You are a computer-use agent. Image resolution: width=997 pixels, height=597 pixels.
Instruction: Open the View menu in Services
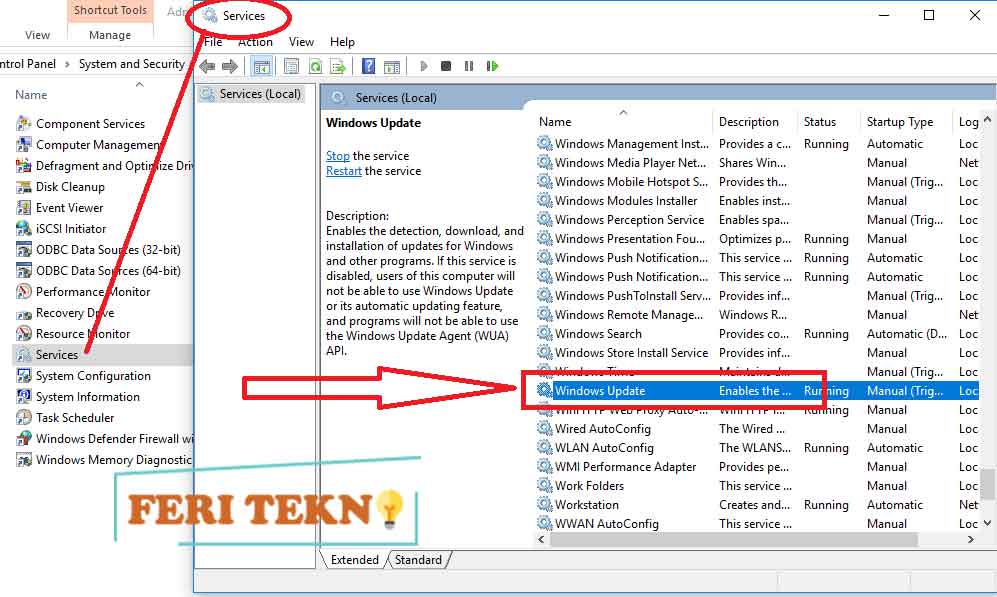click(301, 42)
